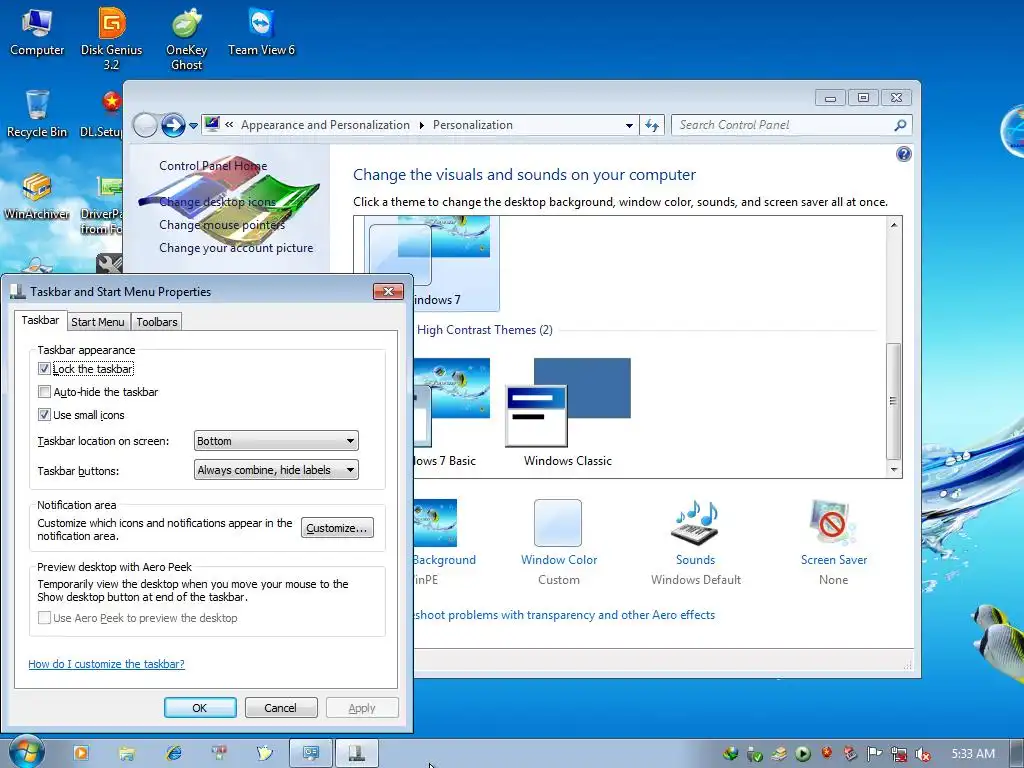Enable Auto-hide the taskbar
This screenshot has width=1024, height=768.
click(44, 392)
